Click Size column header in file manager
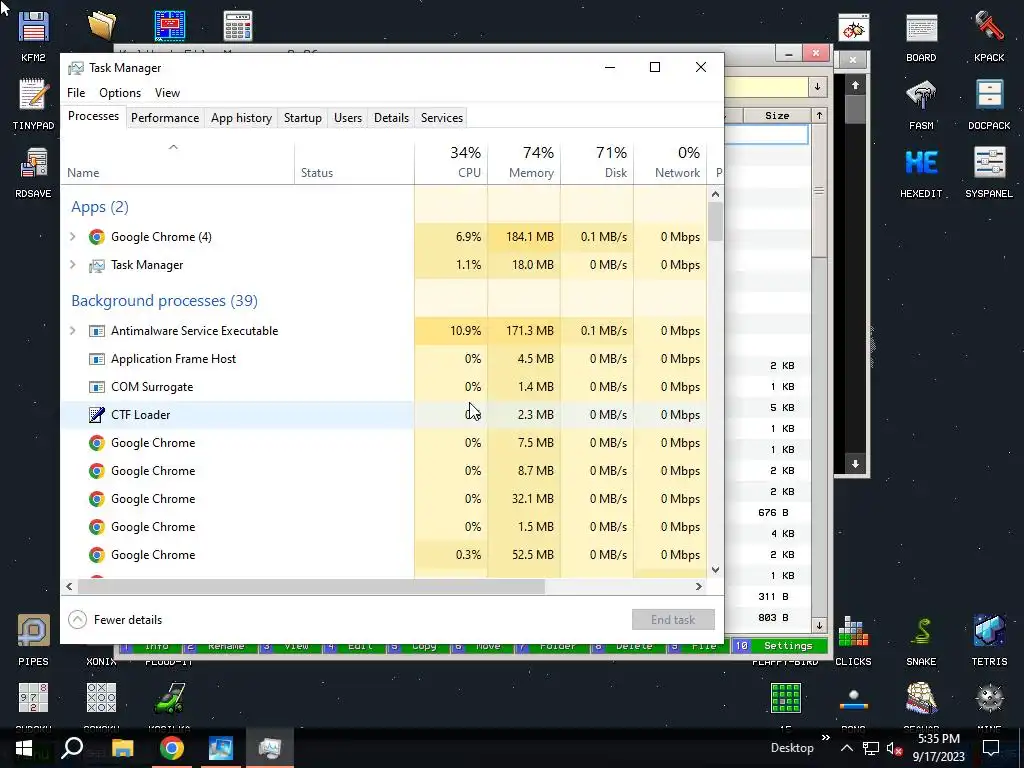Screen dimensions: 1024x768 point(777,116)
